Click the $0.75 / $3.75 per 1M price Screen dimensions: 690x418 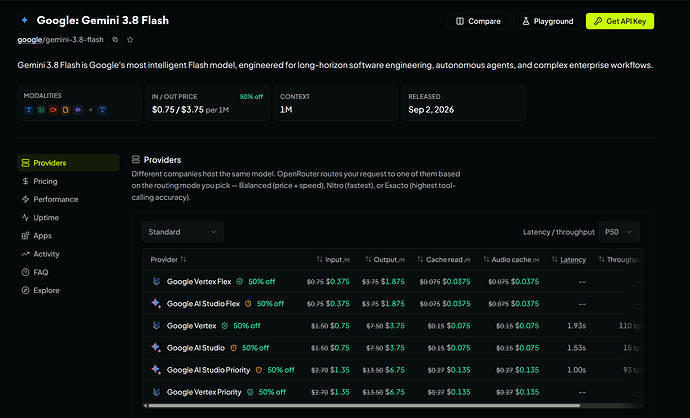[x=190, y=110]
